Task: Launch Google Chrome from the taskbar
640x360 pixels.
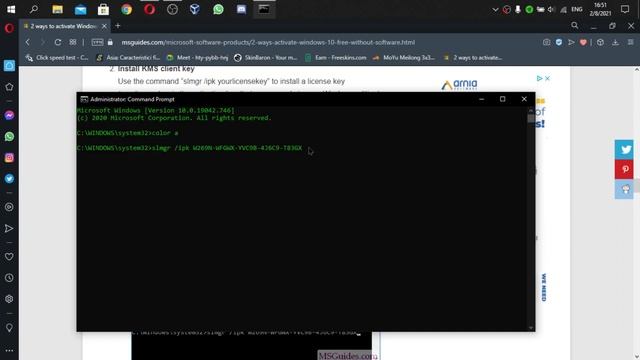Action: tap(127, 9)
